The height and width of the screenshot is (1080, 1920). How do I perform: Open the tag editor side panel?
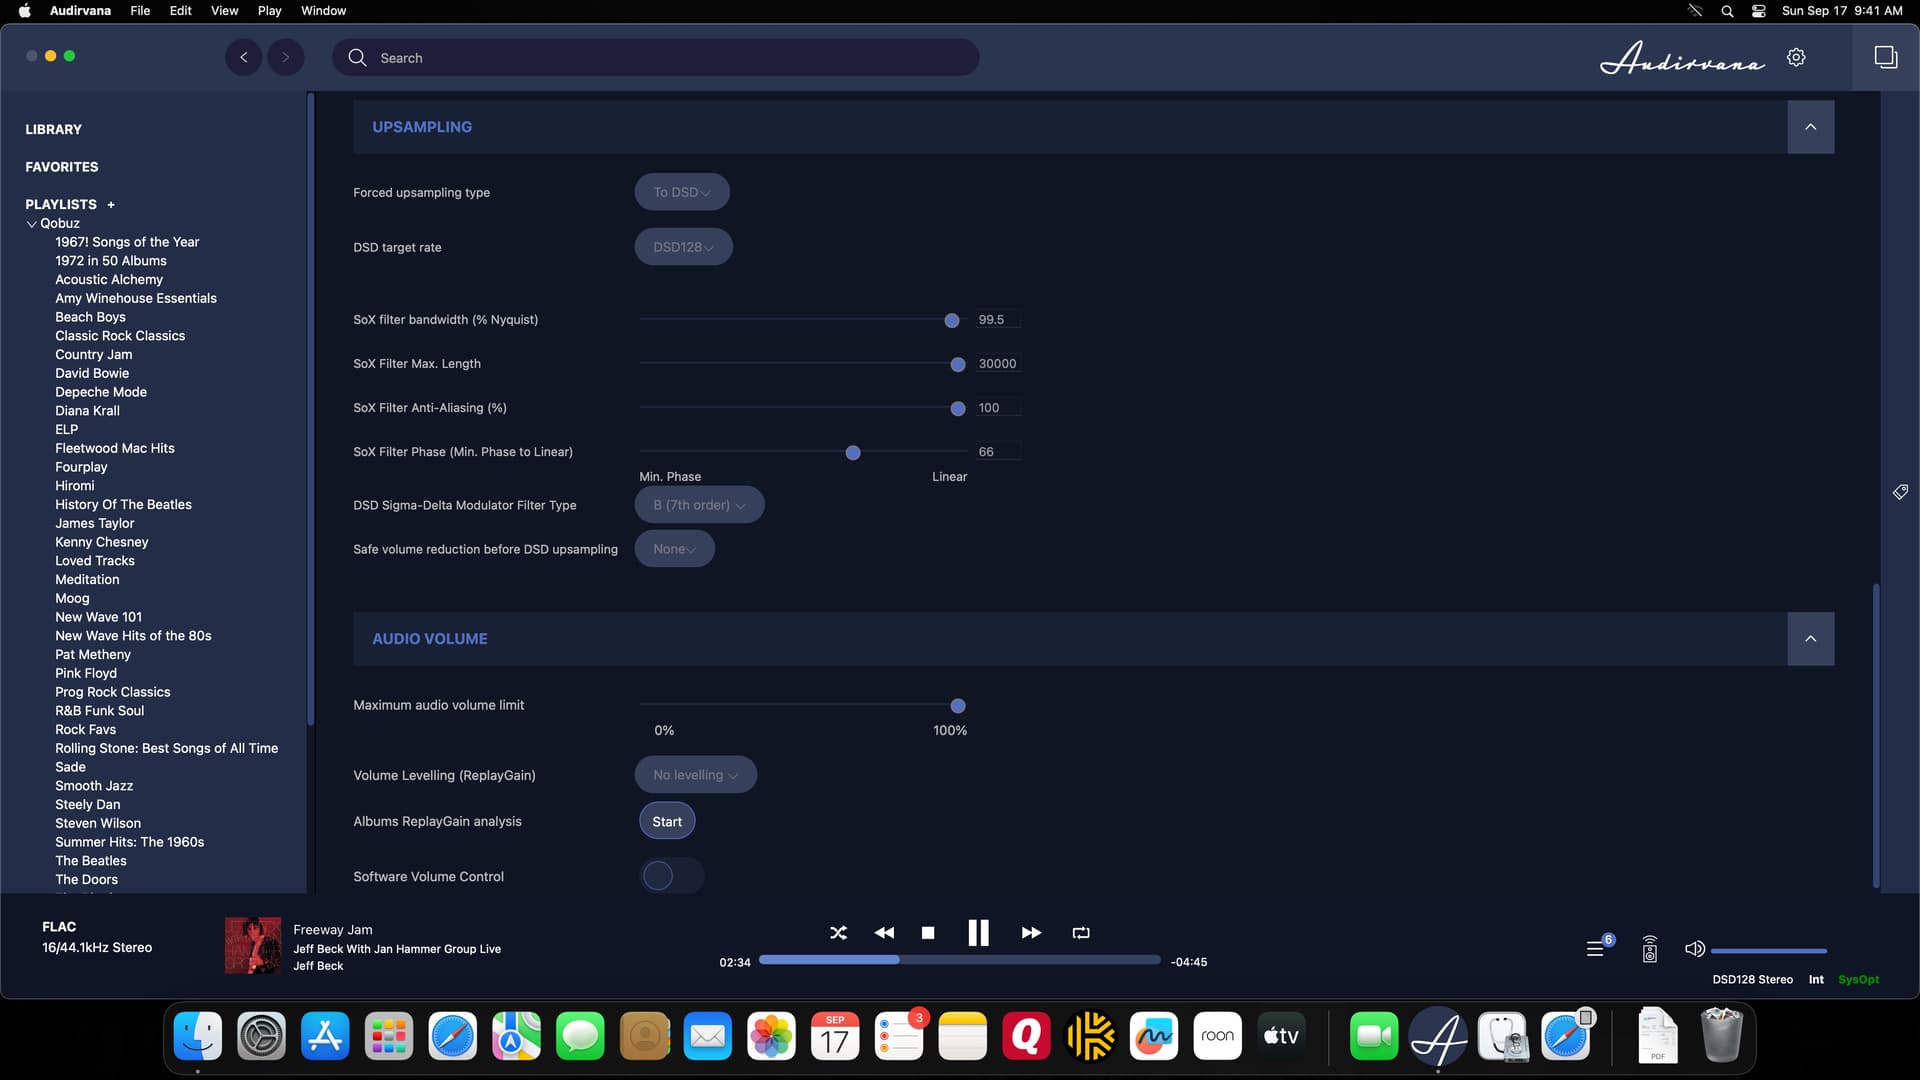1900,491
